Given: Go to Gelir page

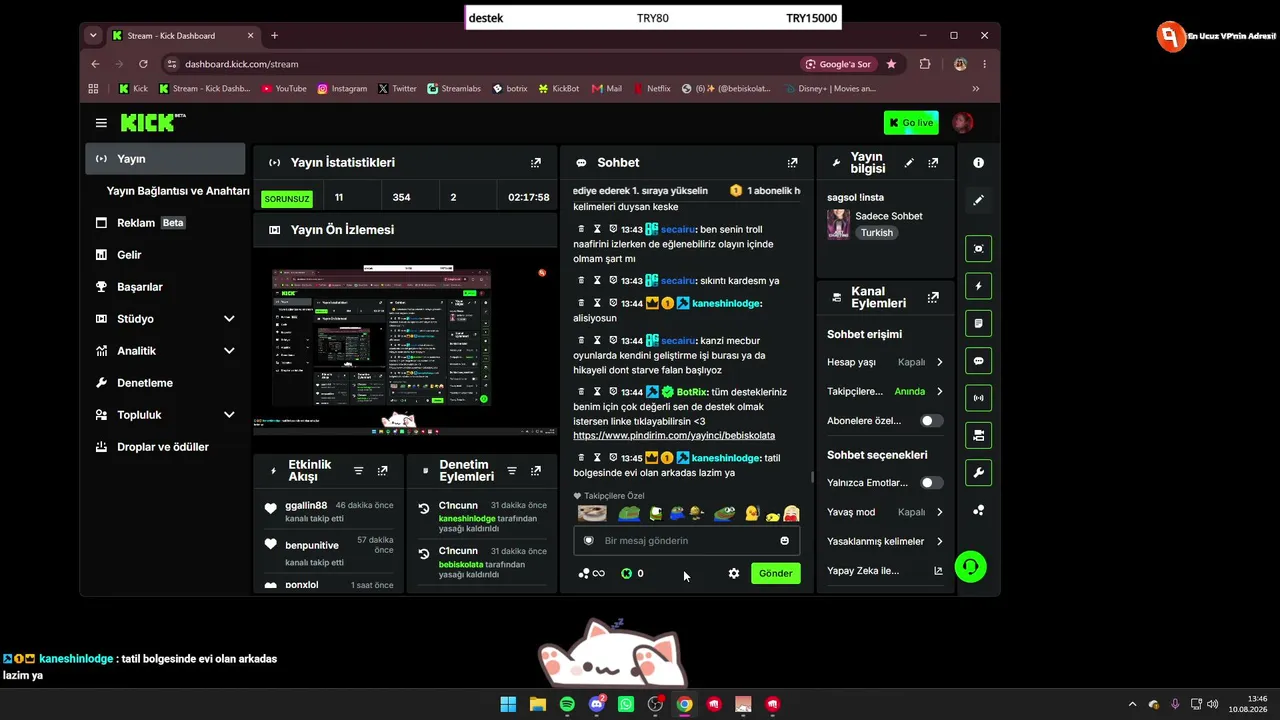Looking at the screenshot, I should 165,255.
